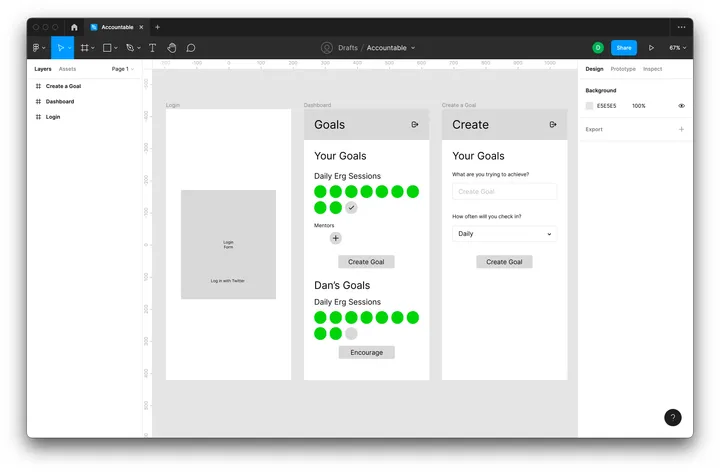The width and height of the screenshot is (720, 473).
Task: Click frame icon beside Login layer
Action: coord(38,117)
